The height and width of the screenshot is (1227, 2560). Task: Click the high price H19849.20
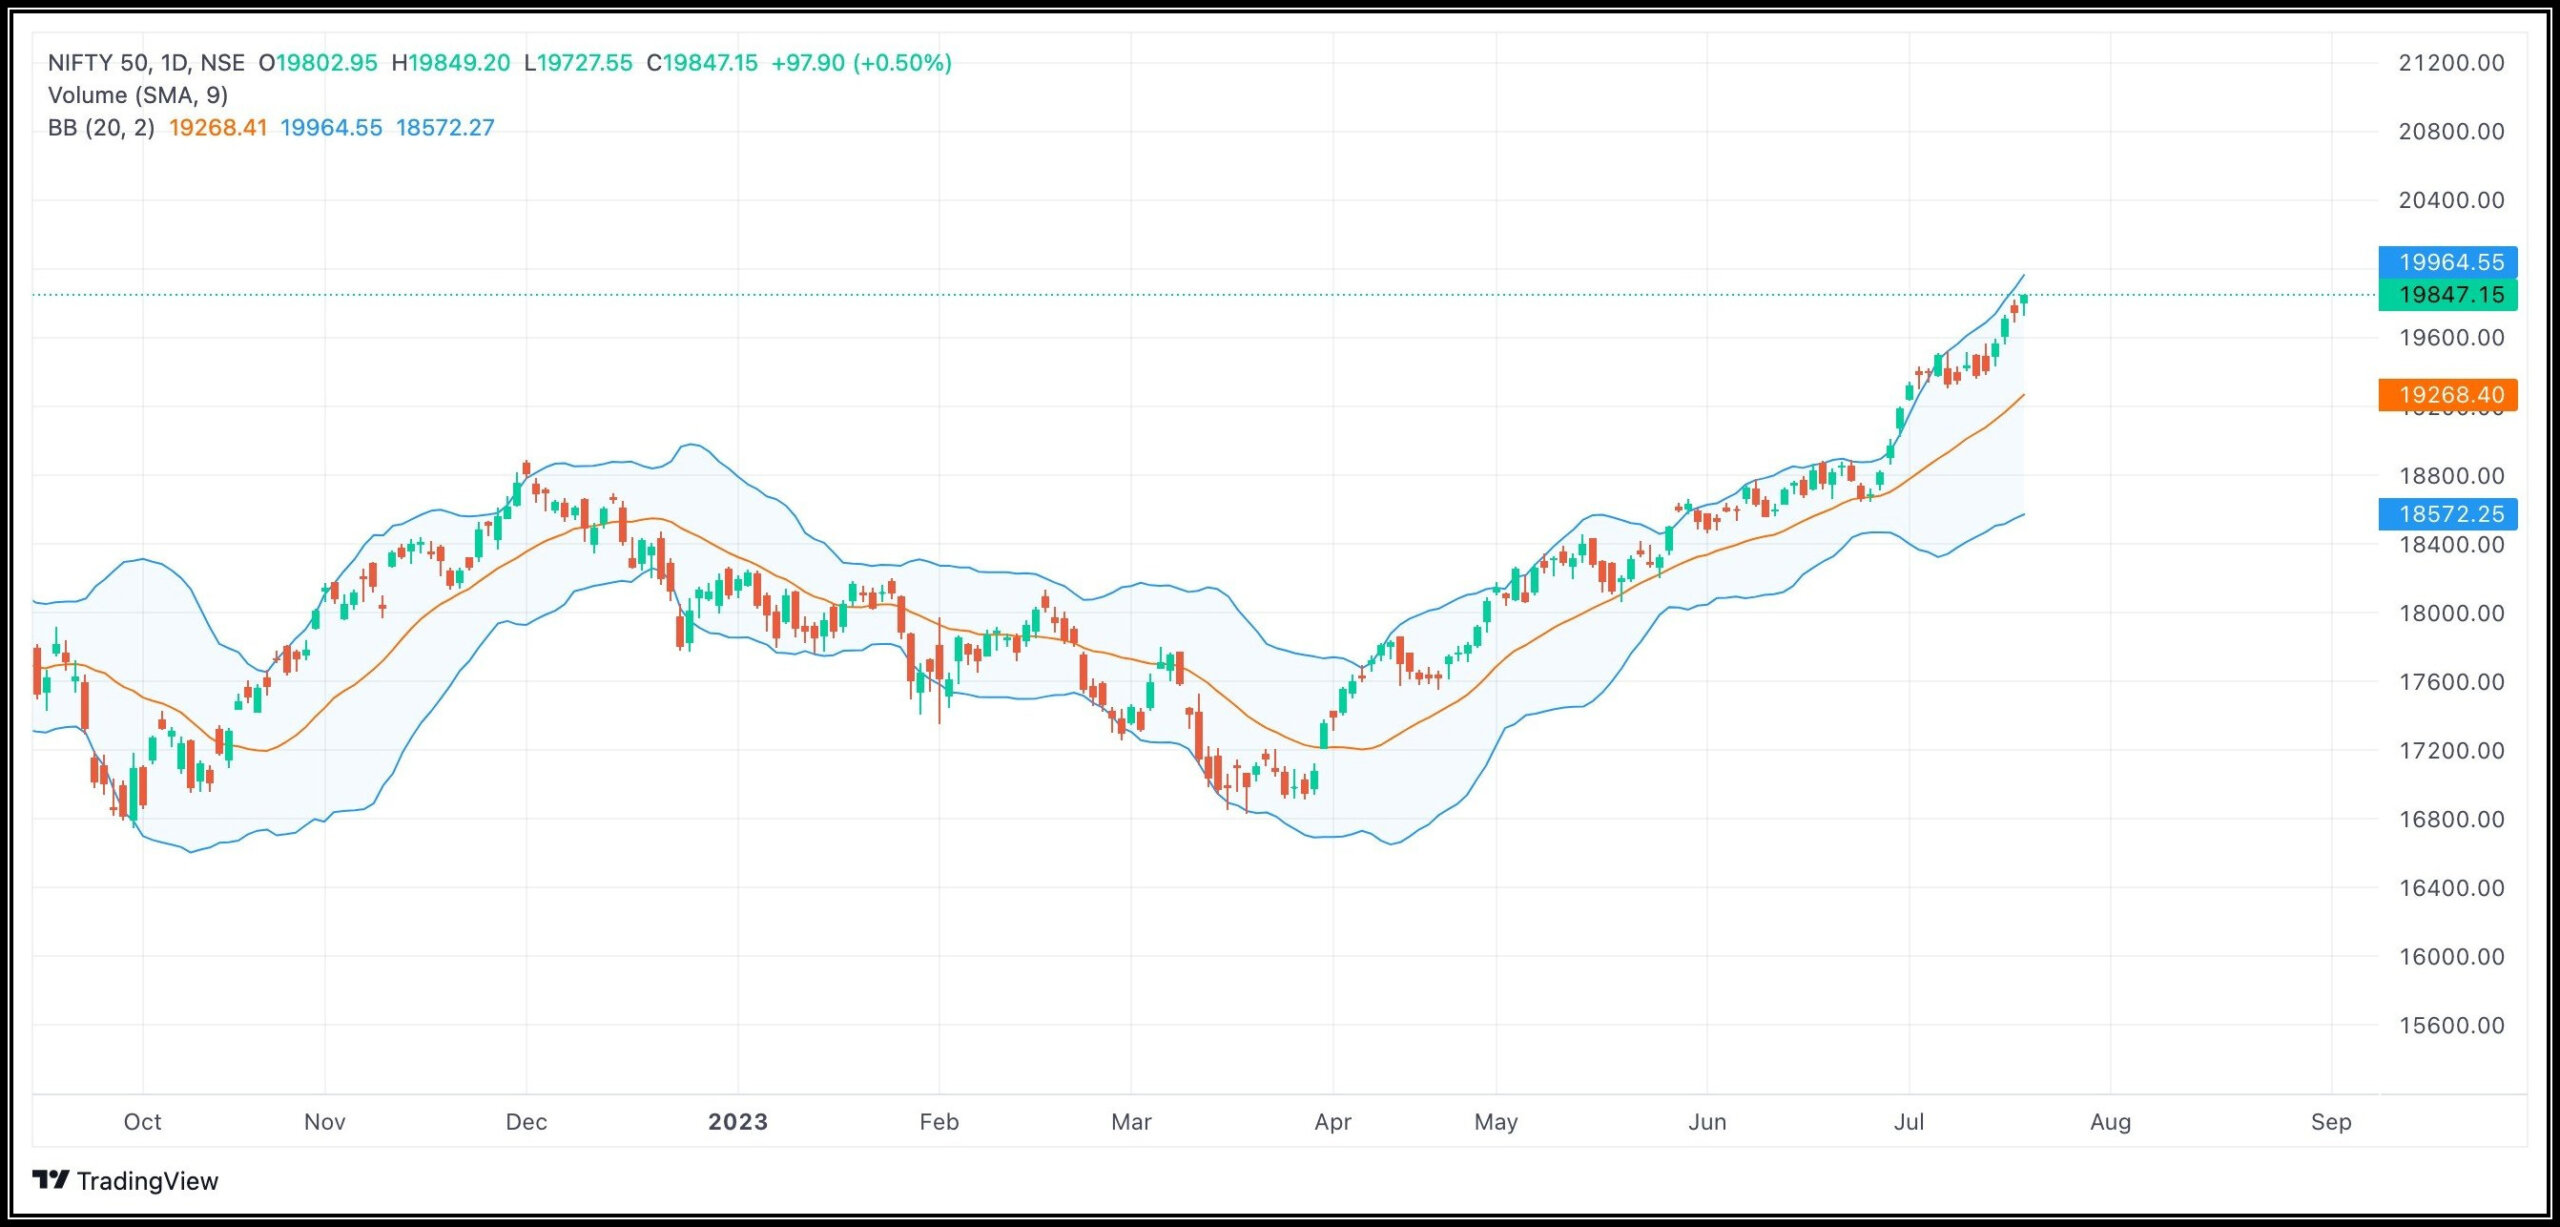[x=451, y=63]
